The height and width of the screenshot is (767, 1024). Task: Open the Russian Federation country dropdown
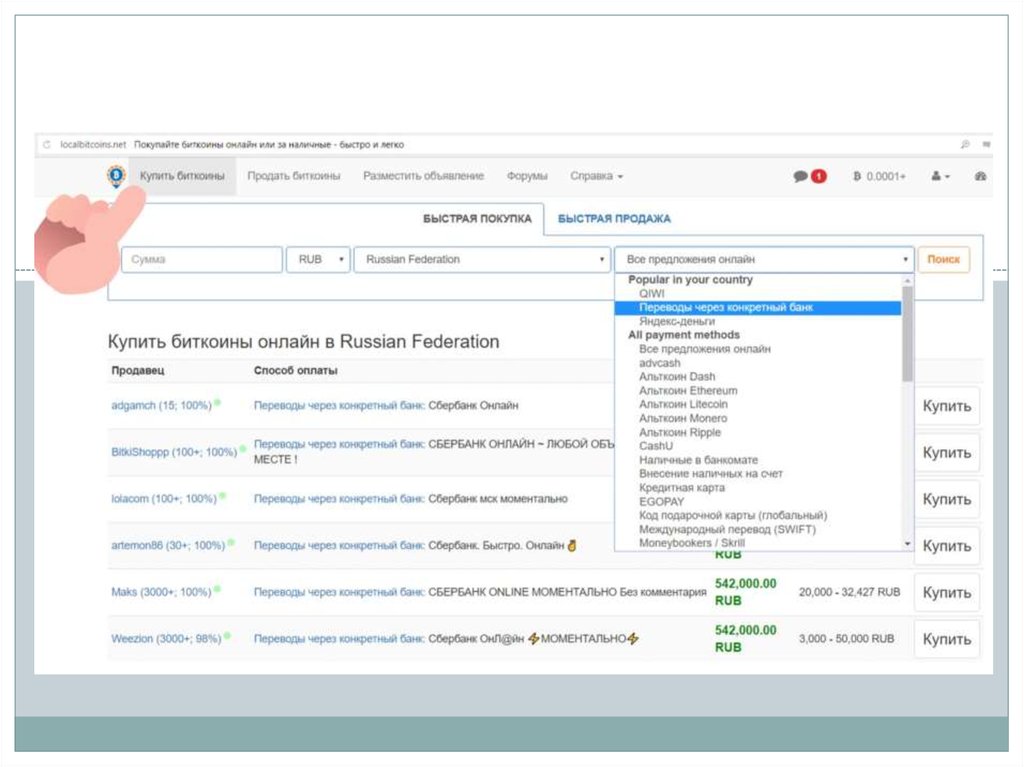(482, 260)
